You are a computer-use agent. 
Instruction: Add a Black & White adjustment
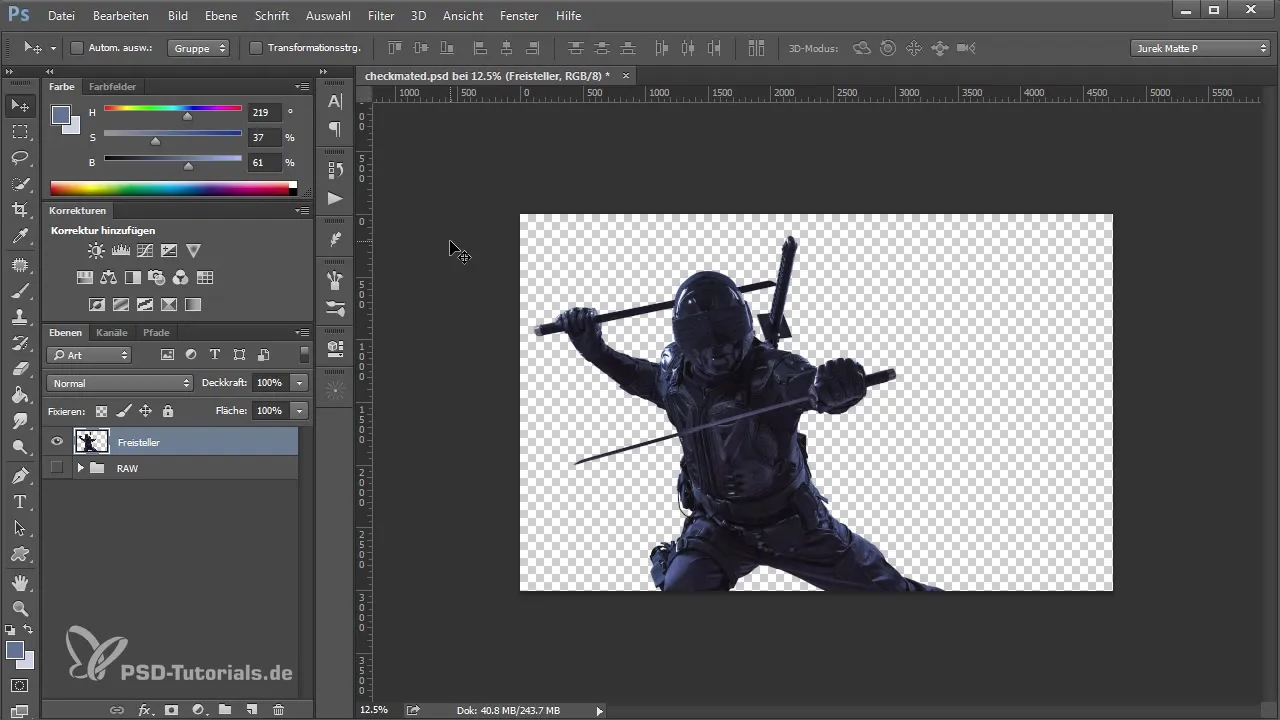(133, 278)
